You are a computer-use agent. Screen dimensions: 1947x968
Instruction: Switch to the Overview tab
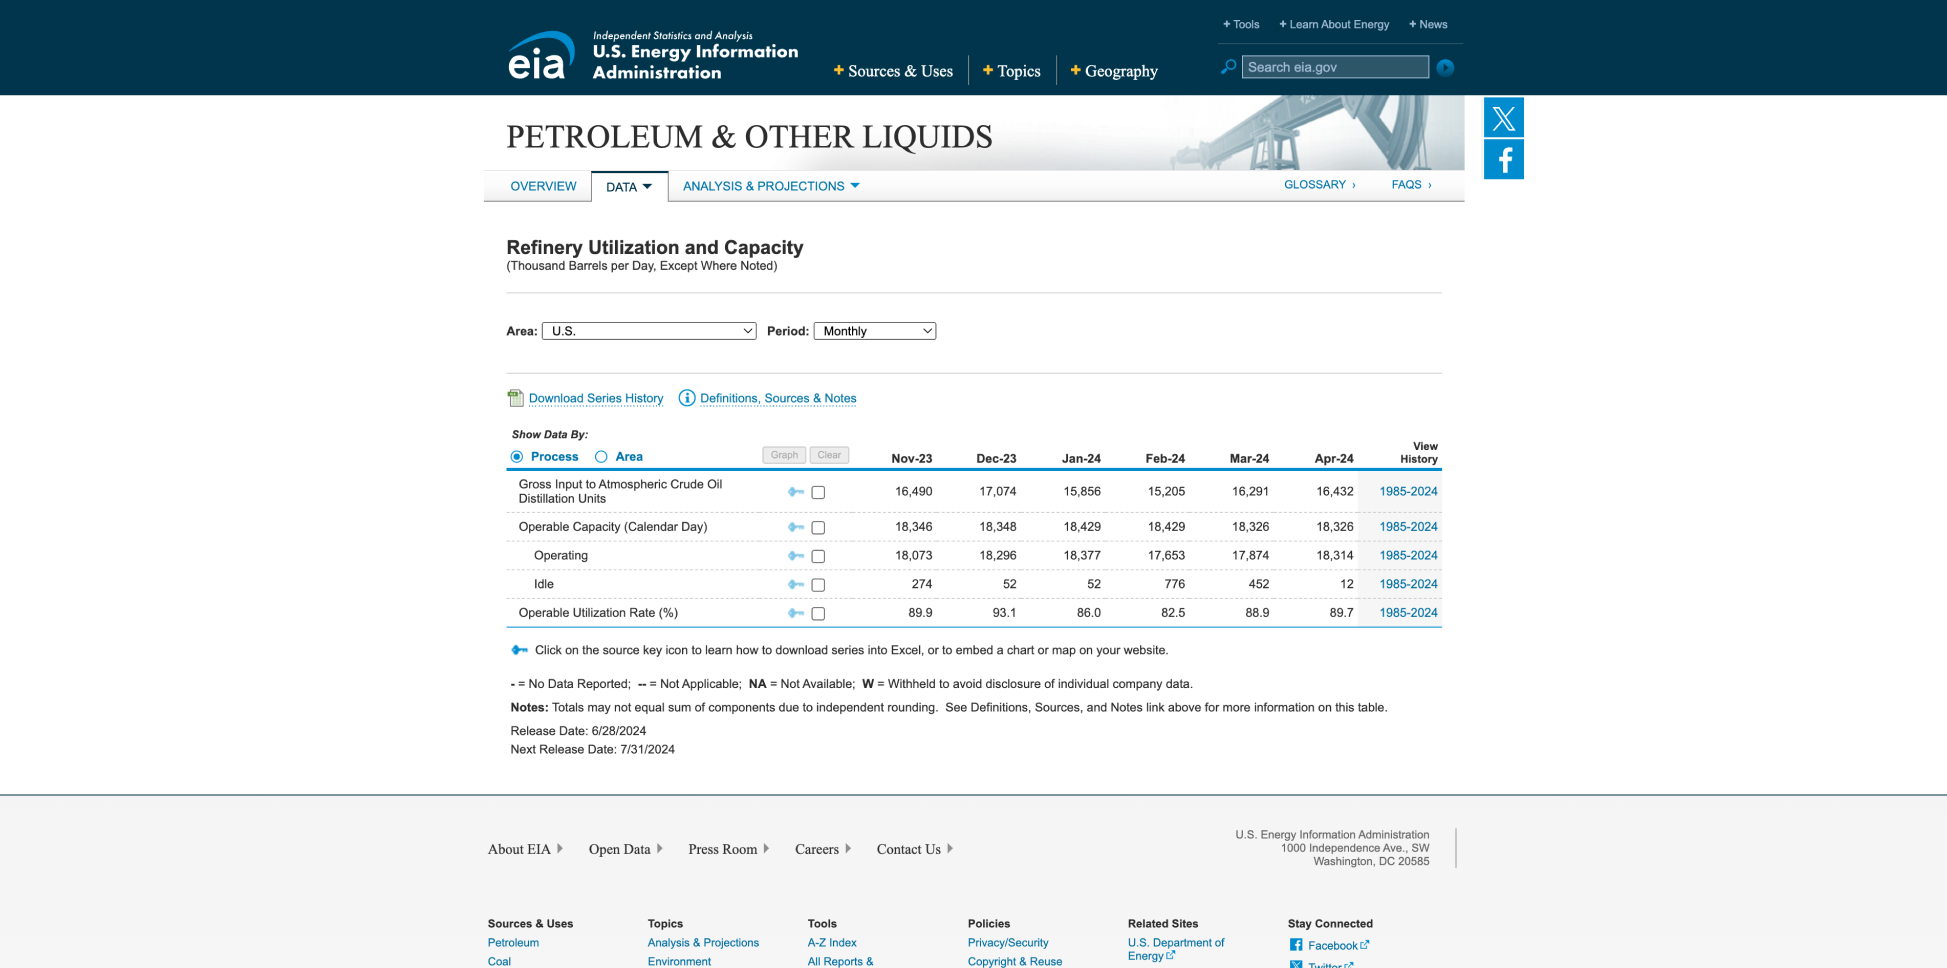coord(543,186)
